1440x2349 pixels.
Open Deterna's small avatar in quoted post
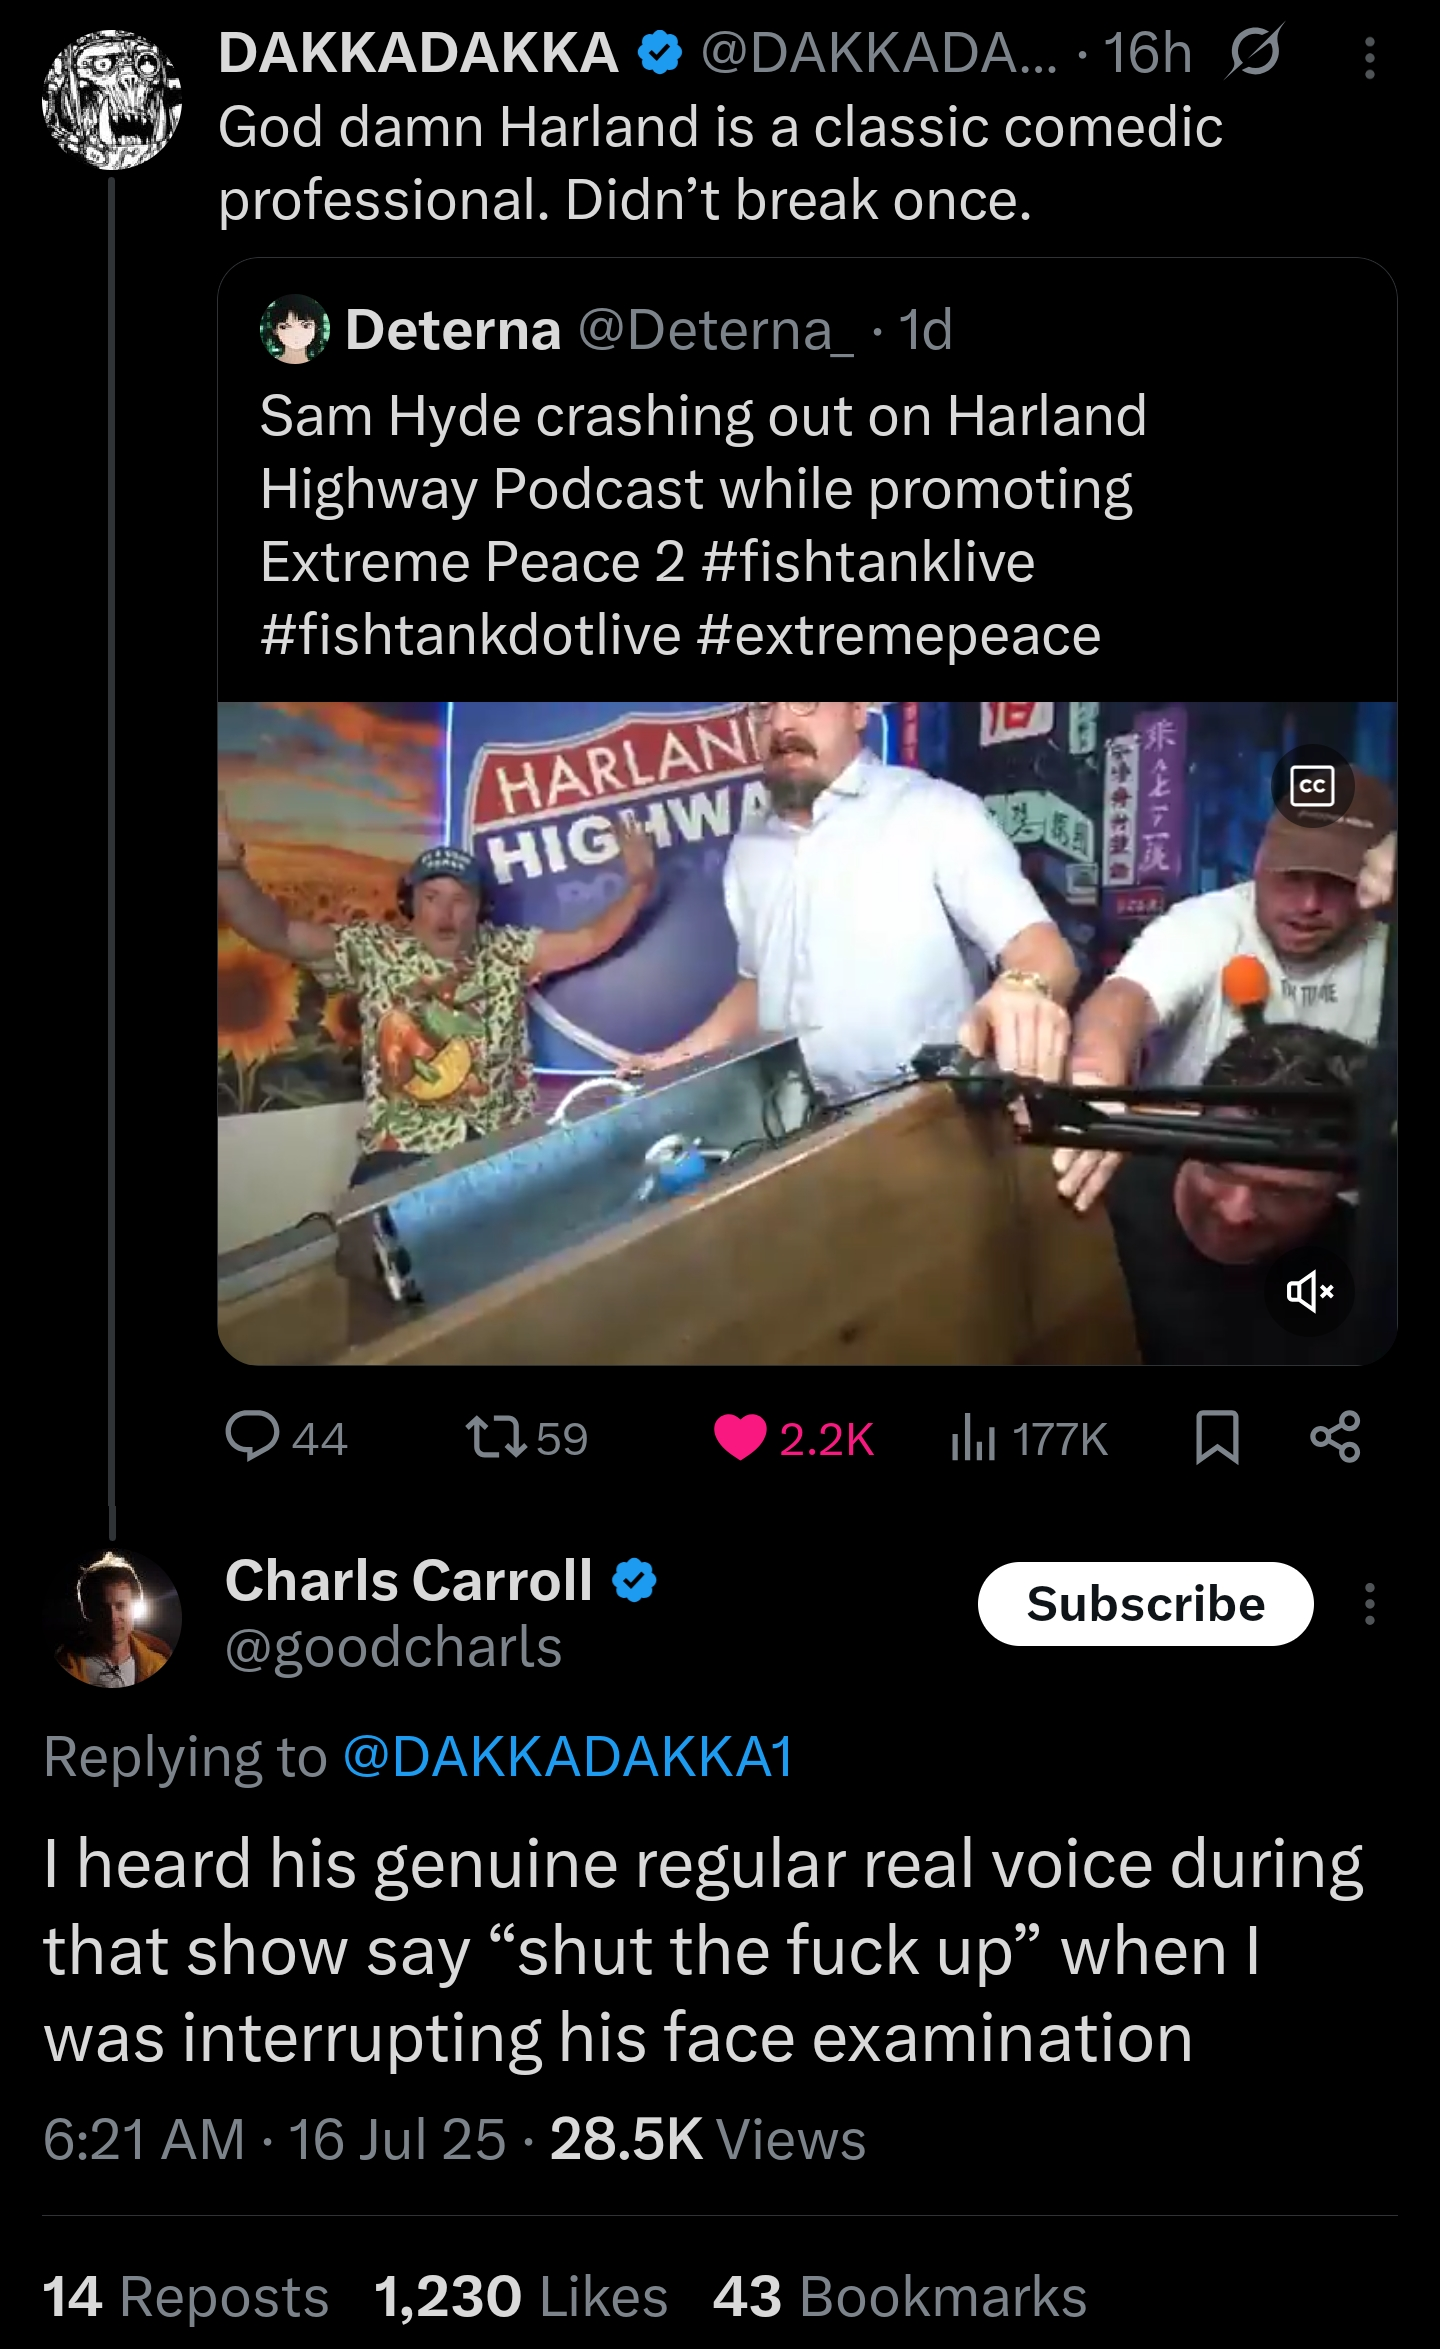[x=295, y=329]
